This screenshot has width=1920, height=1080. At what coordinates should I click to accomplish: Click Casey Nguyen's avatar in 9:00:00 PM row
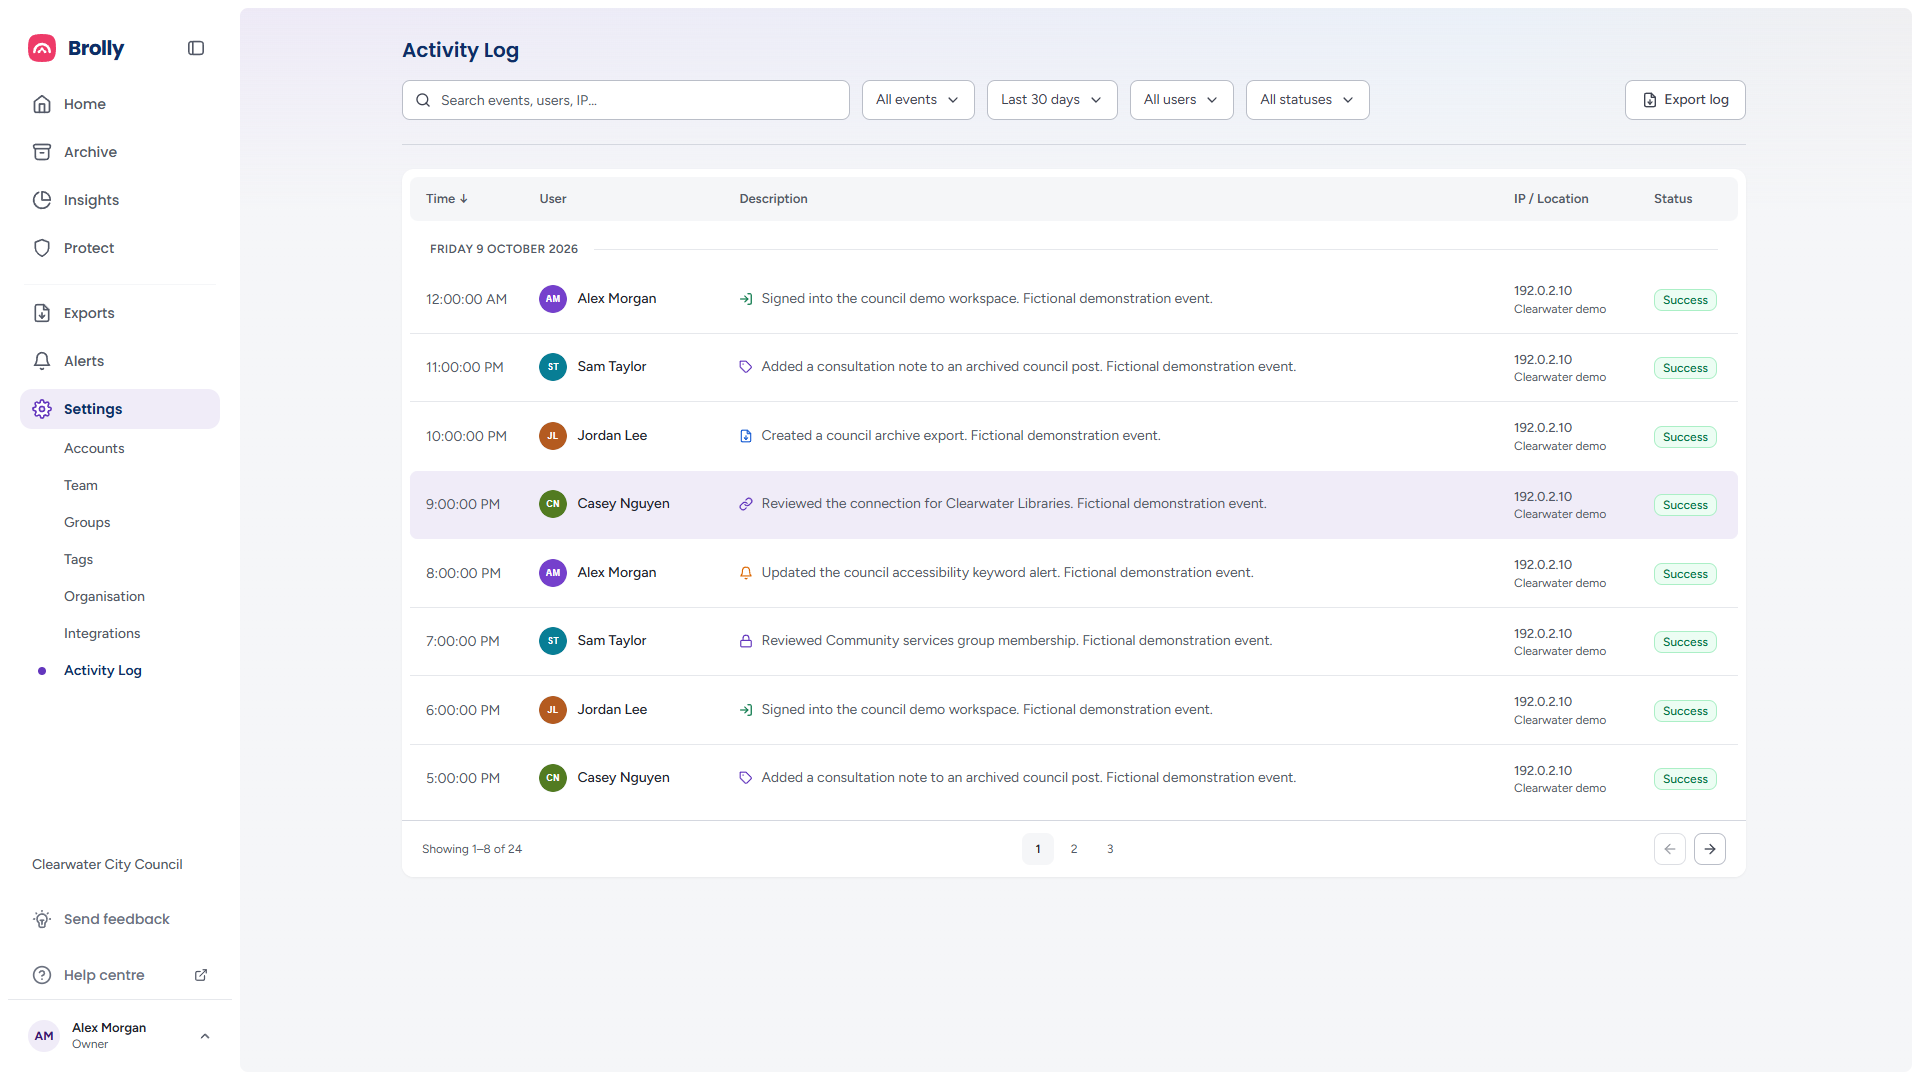pos(553,504)
